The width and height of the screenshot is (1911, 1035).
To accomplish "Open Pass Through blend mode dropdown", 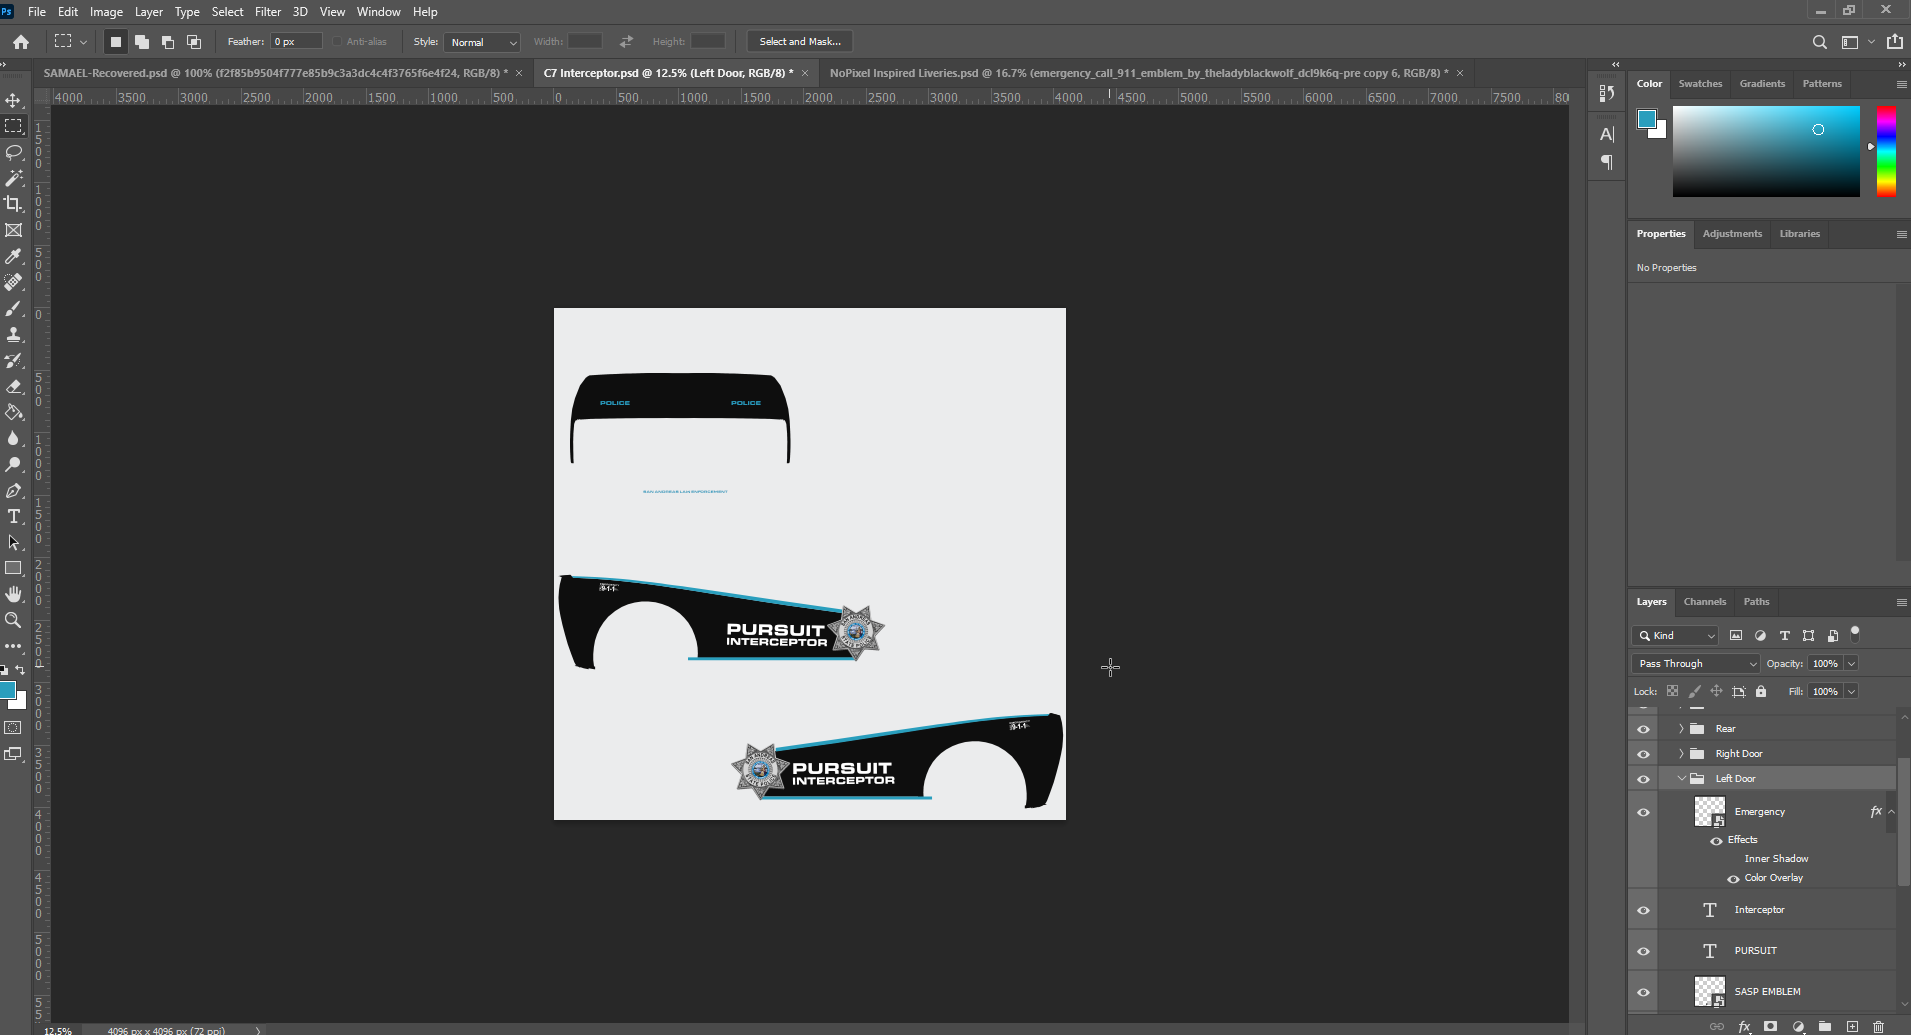I will pos(1696,663).
